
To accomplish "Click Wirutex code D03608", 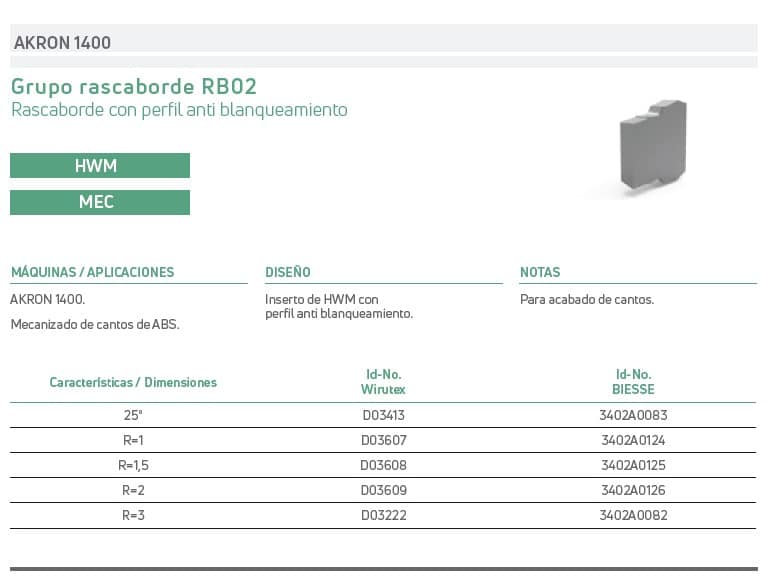I will [384, 465].
